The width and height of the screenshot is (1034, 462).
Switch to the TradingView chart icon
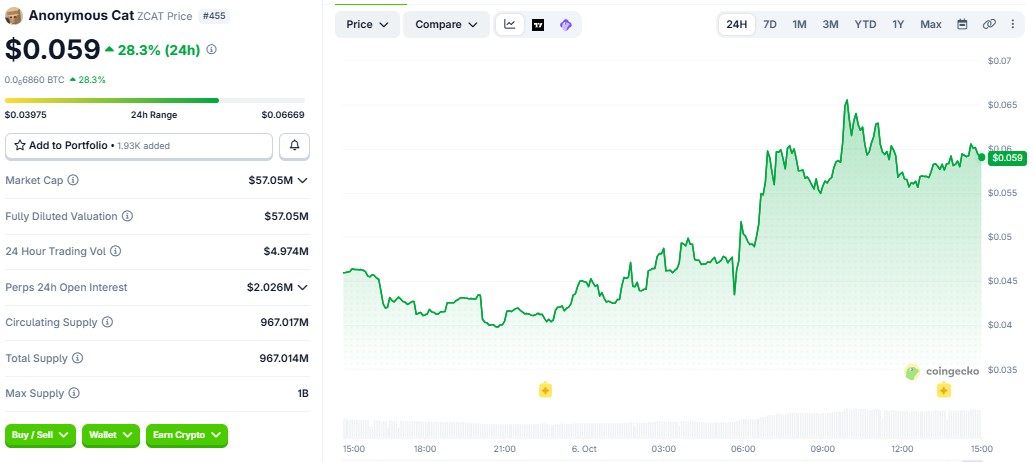(x=538, y=25)
